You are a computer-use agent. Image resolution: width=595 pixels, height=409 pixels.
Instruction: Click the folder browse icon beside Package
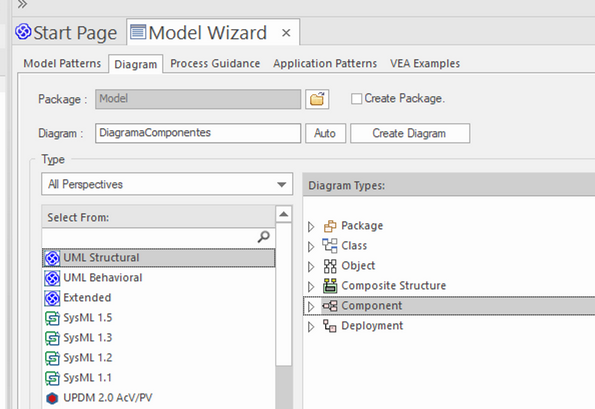317,99
